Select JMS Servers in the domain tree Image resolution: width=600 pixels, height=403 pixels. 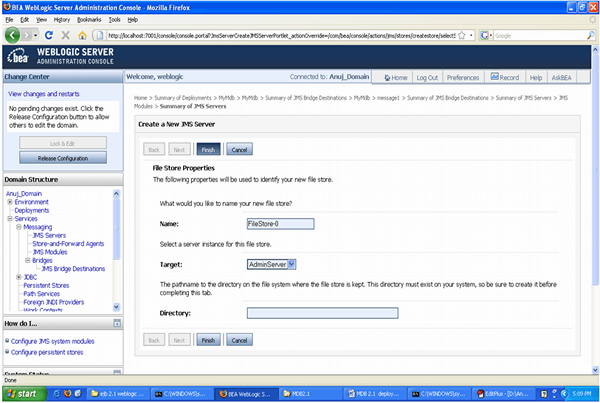click(x=51, y=235)
